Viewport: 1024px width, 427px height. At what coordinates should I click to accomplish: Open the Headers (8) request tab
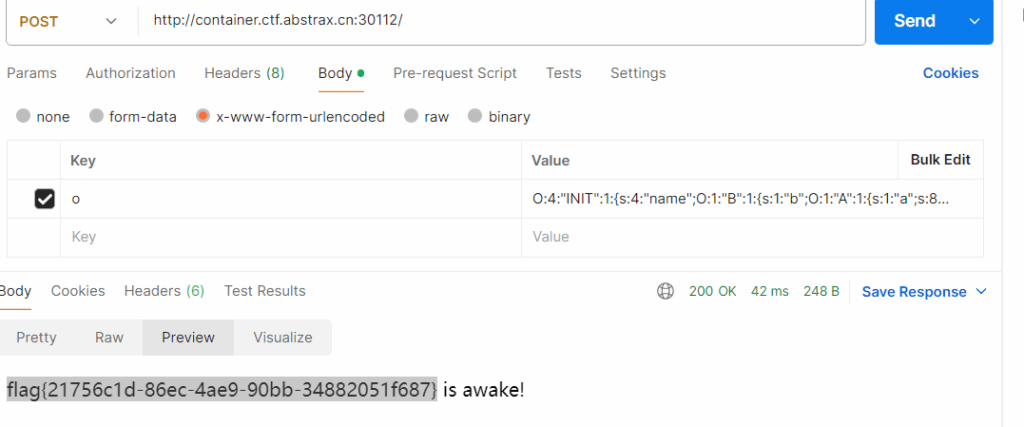click(244, 73)
